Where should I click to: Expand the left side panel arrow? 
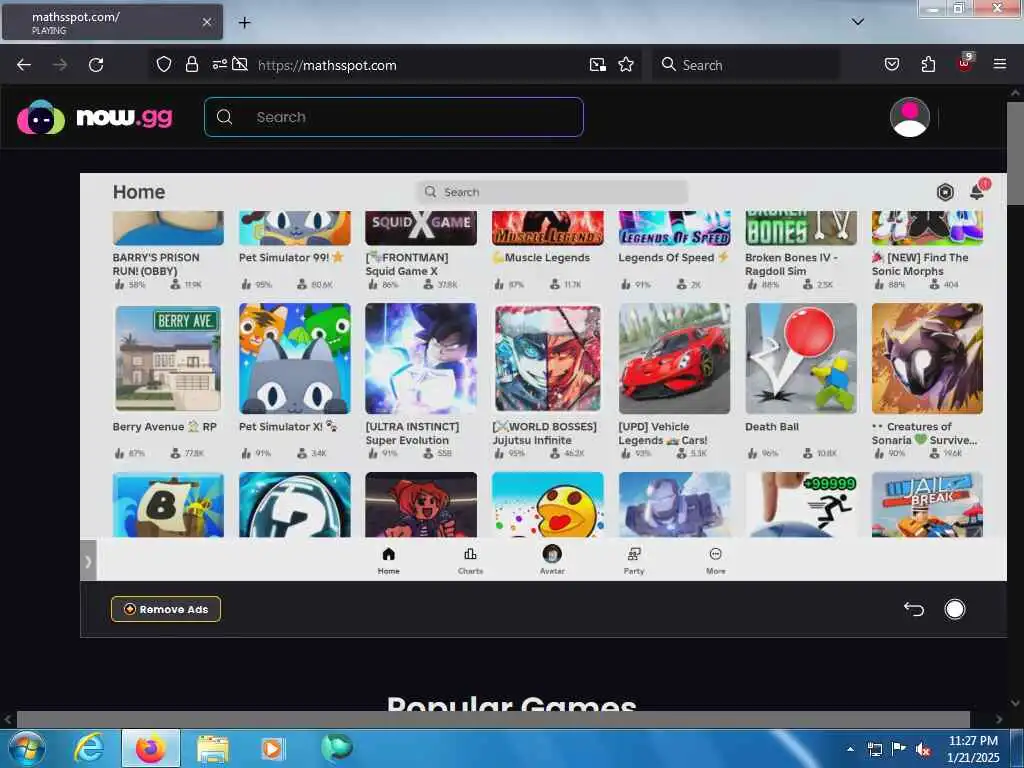88,560
